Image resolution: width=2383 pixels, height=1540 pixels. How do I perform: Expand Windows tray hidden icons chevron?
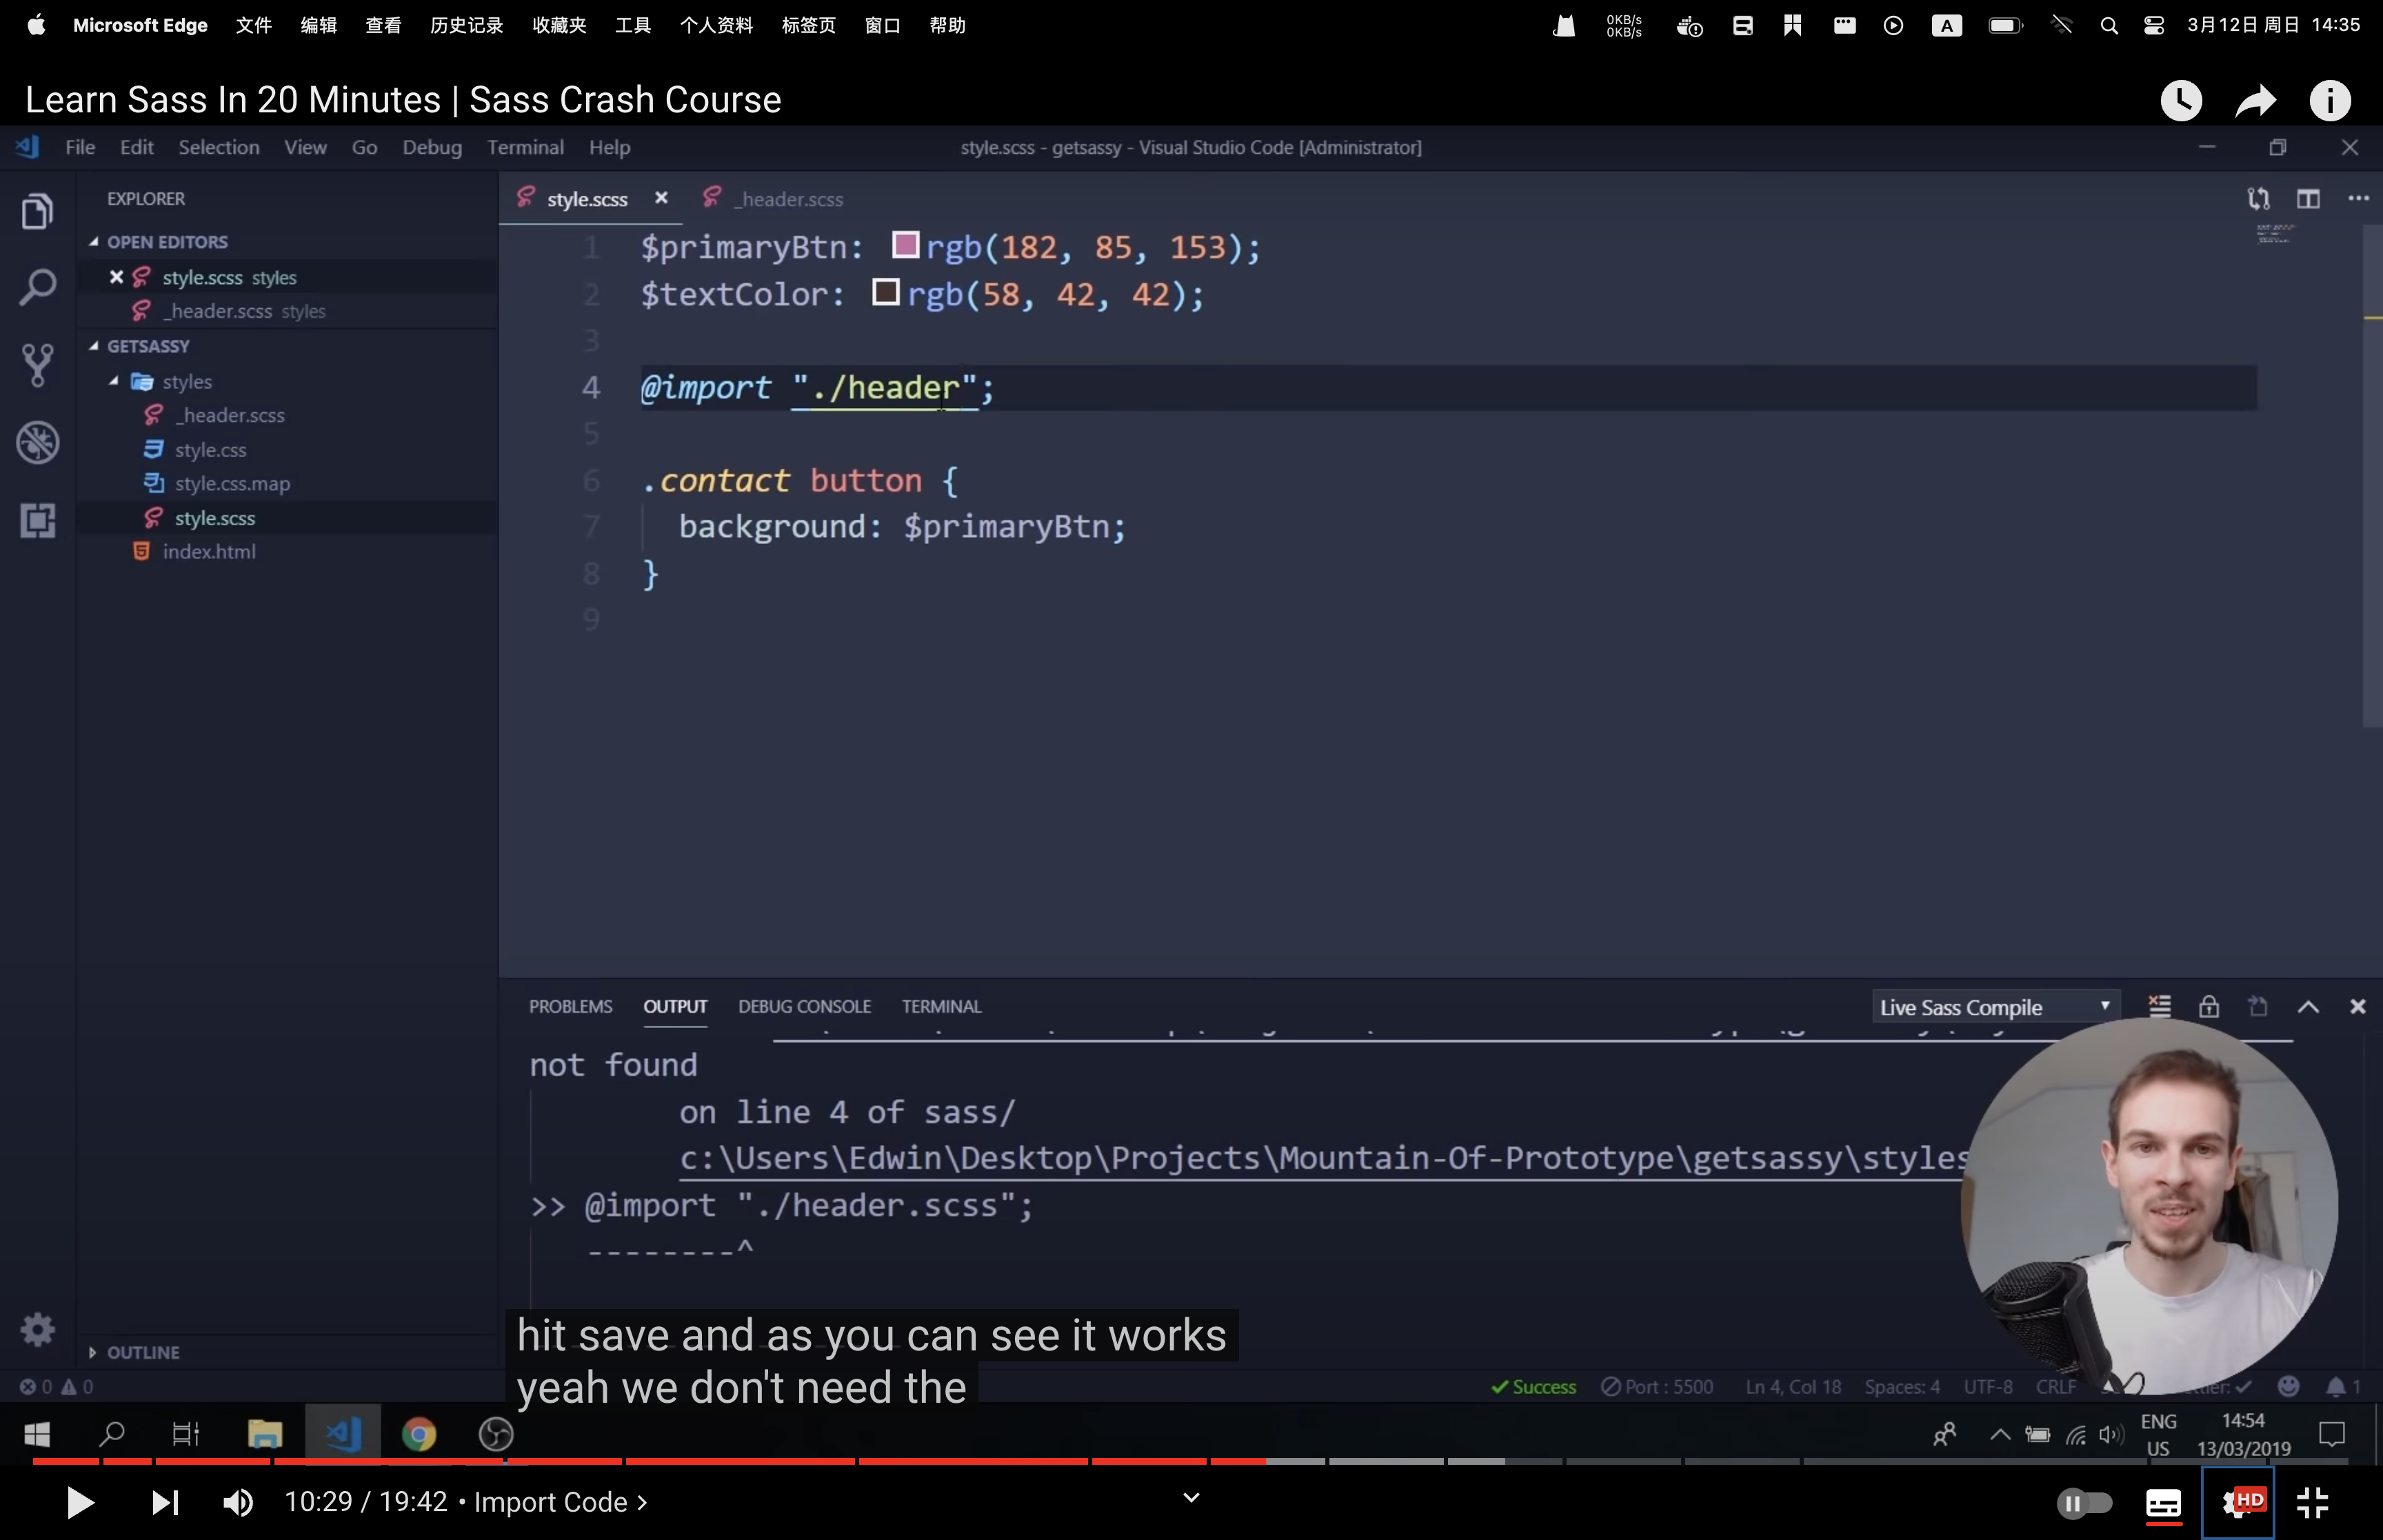click(x=2000, y=1435)
